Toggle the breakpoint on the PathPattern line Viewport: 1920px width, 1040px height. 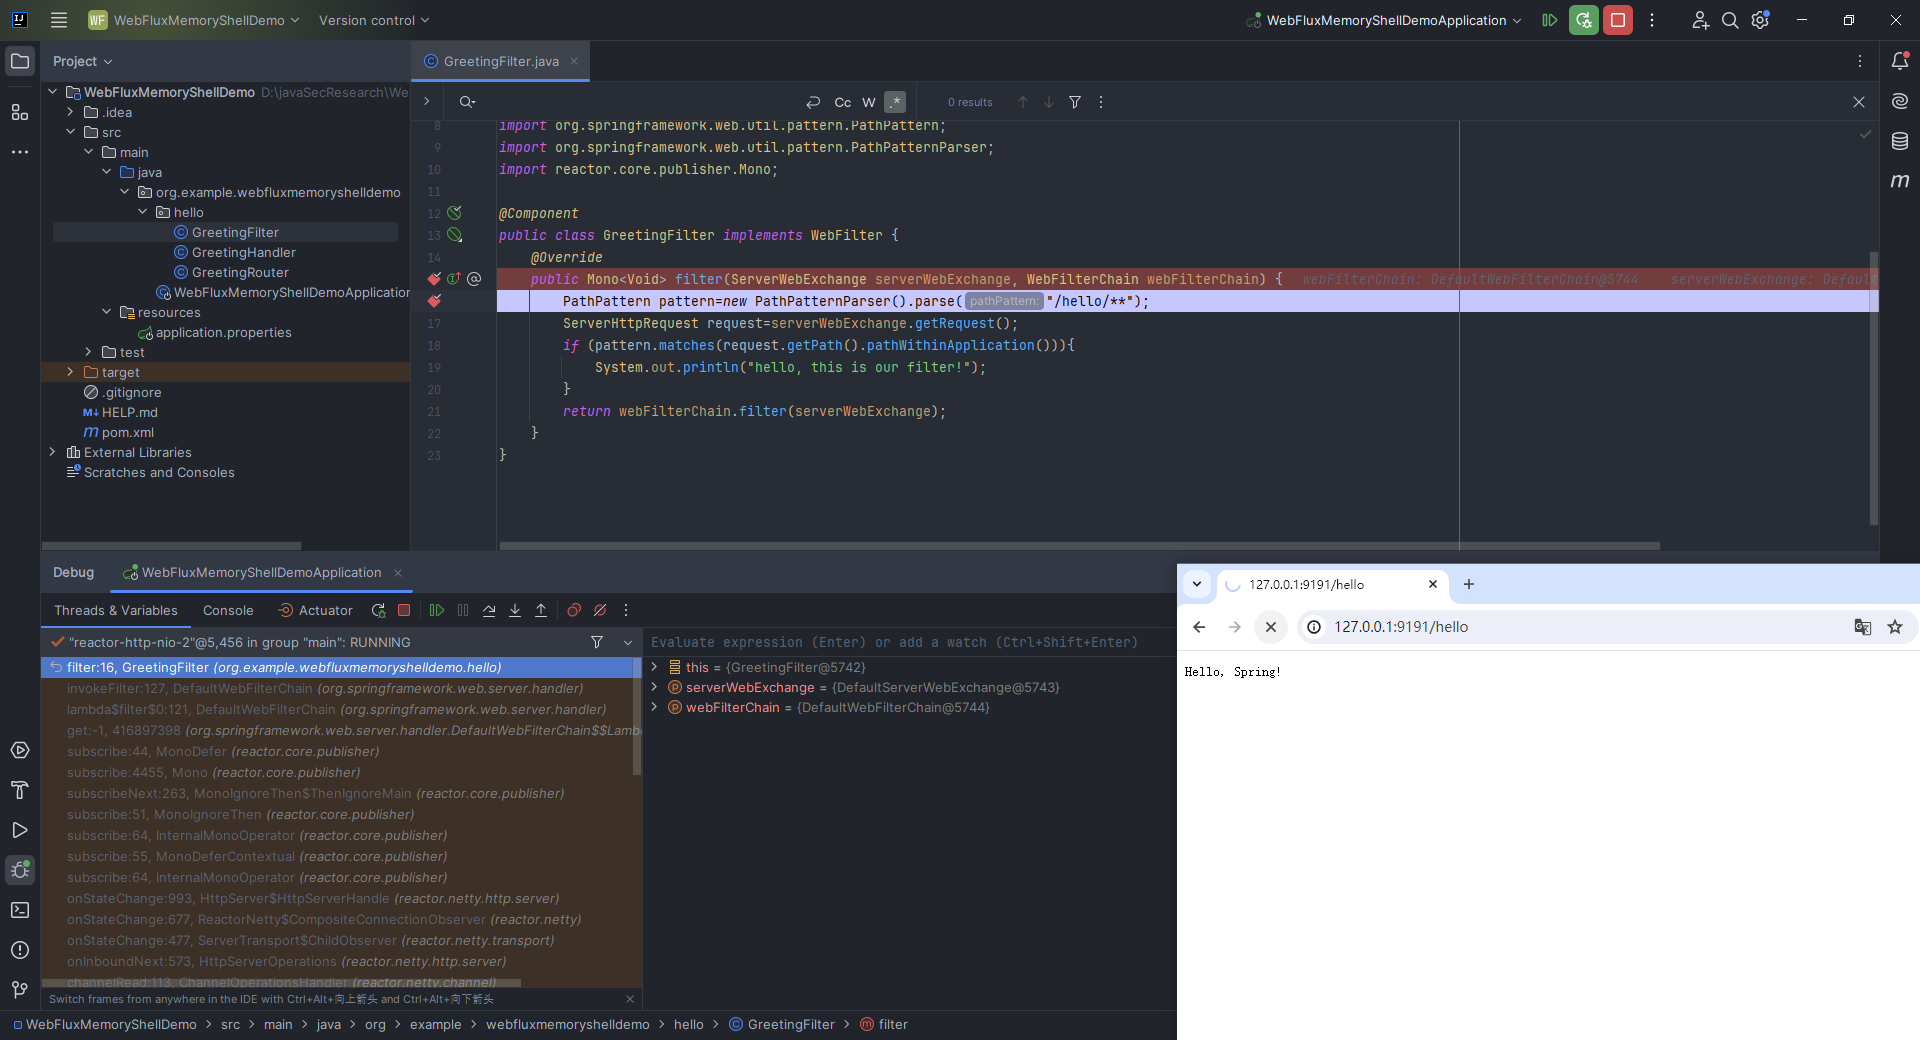point(434,301)
